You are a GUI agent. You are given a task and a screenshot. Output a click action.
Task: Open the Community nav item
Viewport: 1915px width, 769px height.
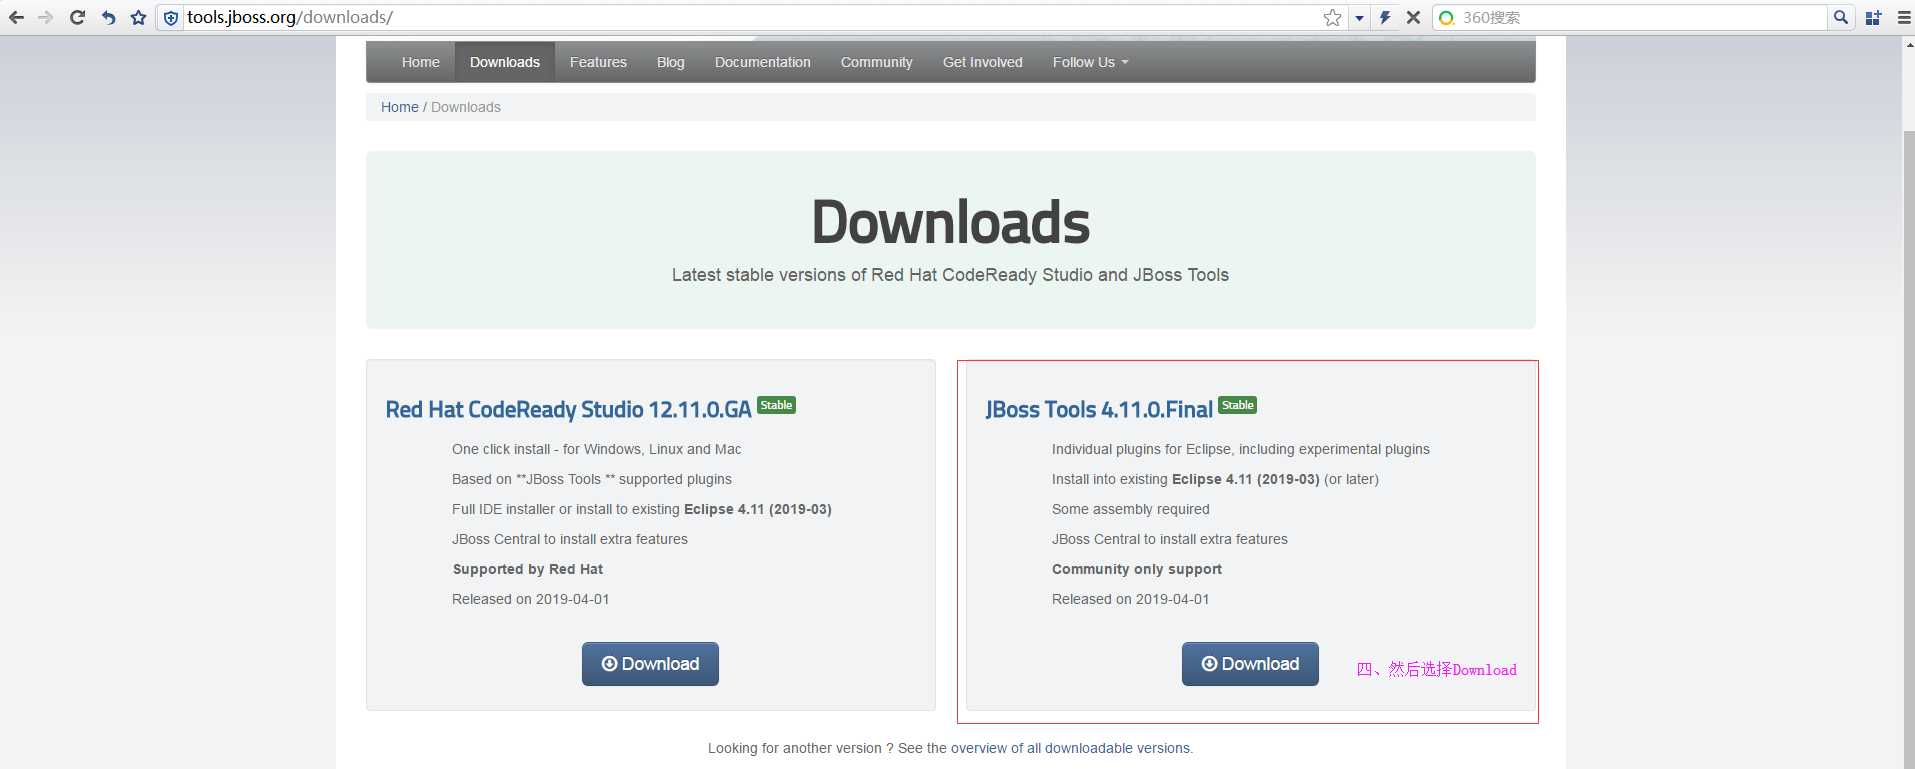click(x=877, y=62)
